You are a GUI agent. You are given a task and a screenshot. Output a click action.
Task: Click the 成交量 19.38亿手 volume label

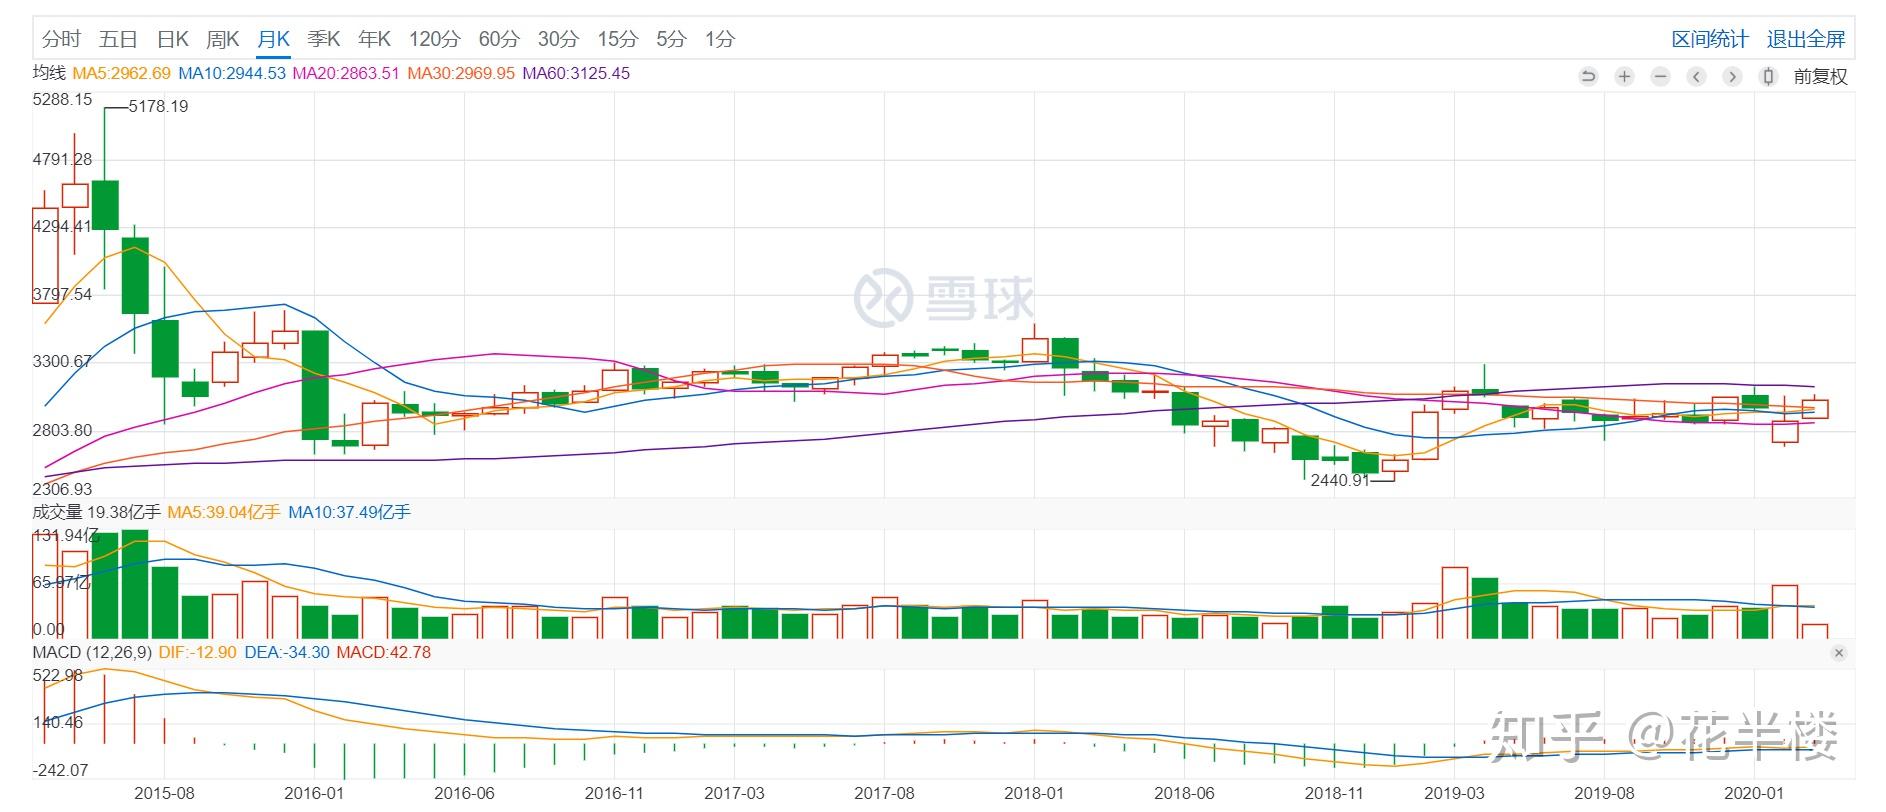click(x=96, y=512)
